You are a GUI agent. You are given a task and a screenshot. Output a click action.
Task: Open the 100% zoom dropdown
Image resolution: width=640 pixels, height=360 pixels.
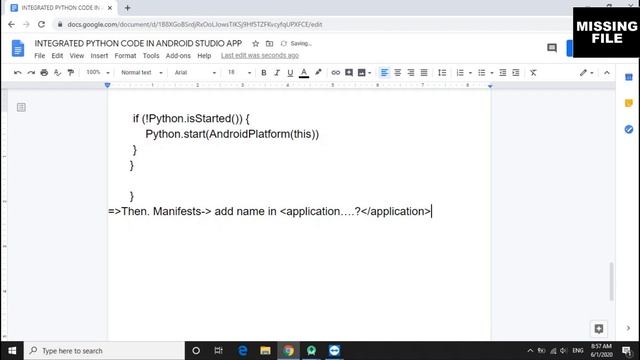[x=98, y=72]
